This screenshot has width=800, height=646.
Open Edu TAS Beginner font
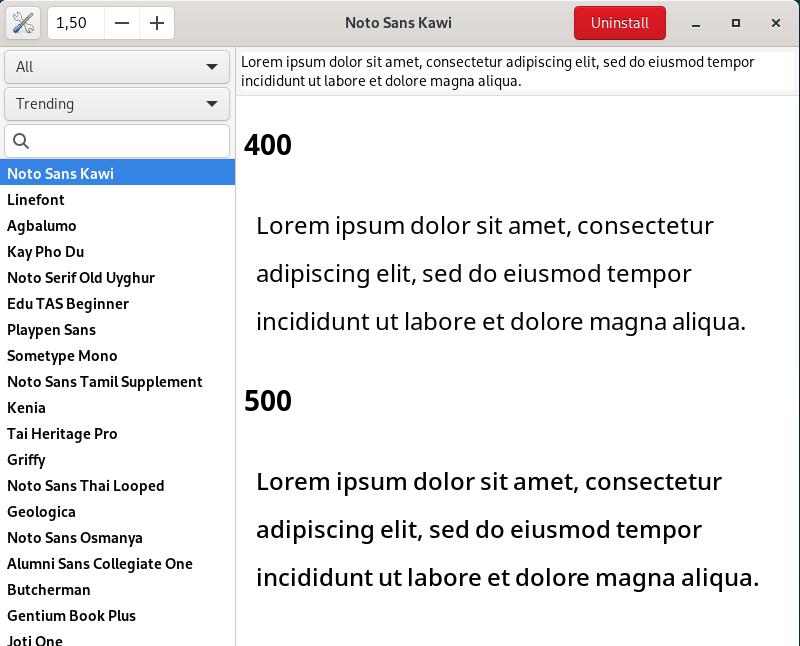tap(117, 304)
